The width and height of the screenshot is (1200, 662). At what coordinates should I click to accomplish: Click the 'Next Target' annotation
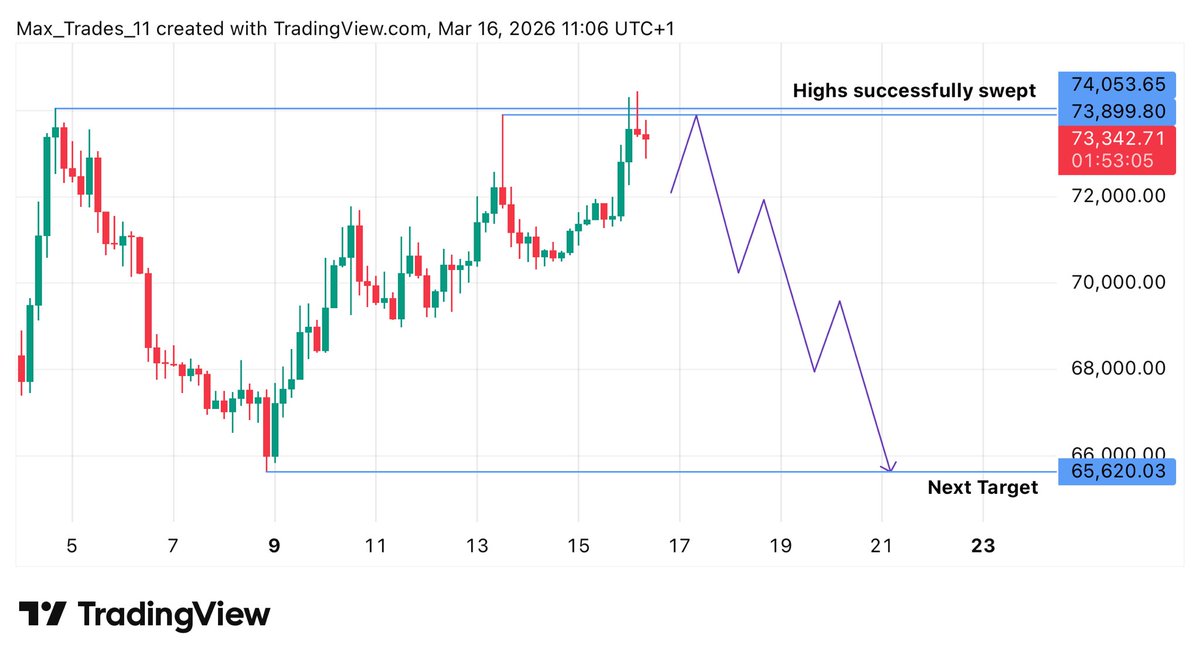point(982,487)
